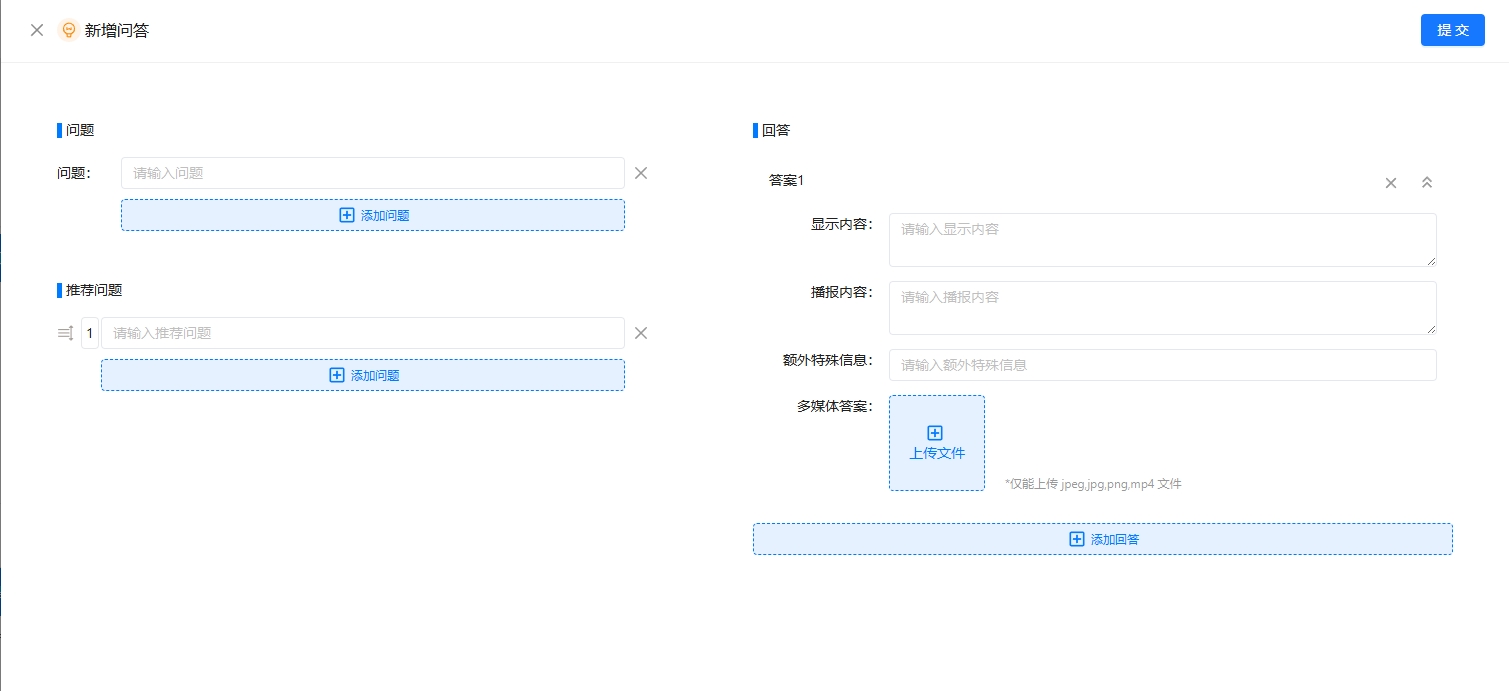Viewport: 1509px width, 691px height.
Task: Click the order number box showing 1
Action: [90, 333]
